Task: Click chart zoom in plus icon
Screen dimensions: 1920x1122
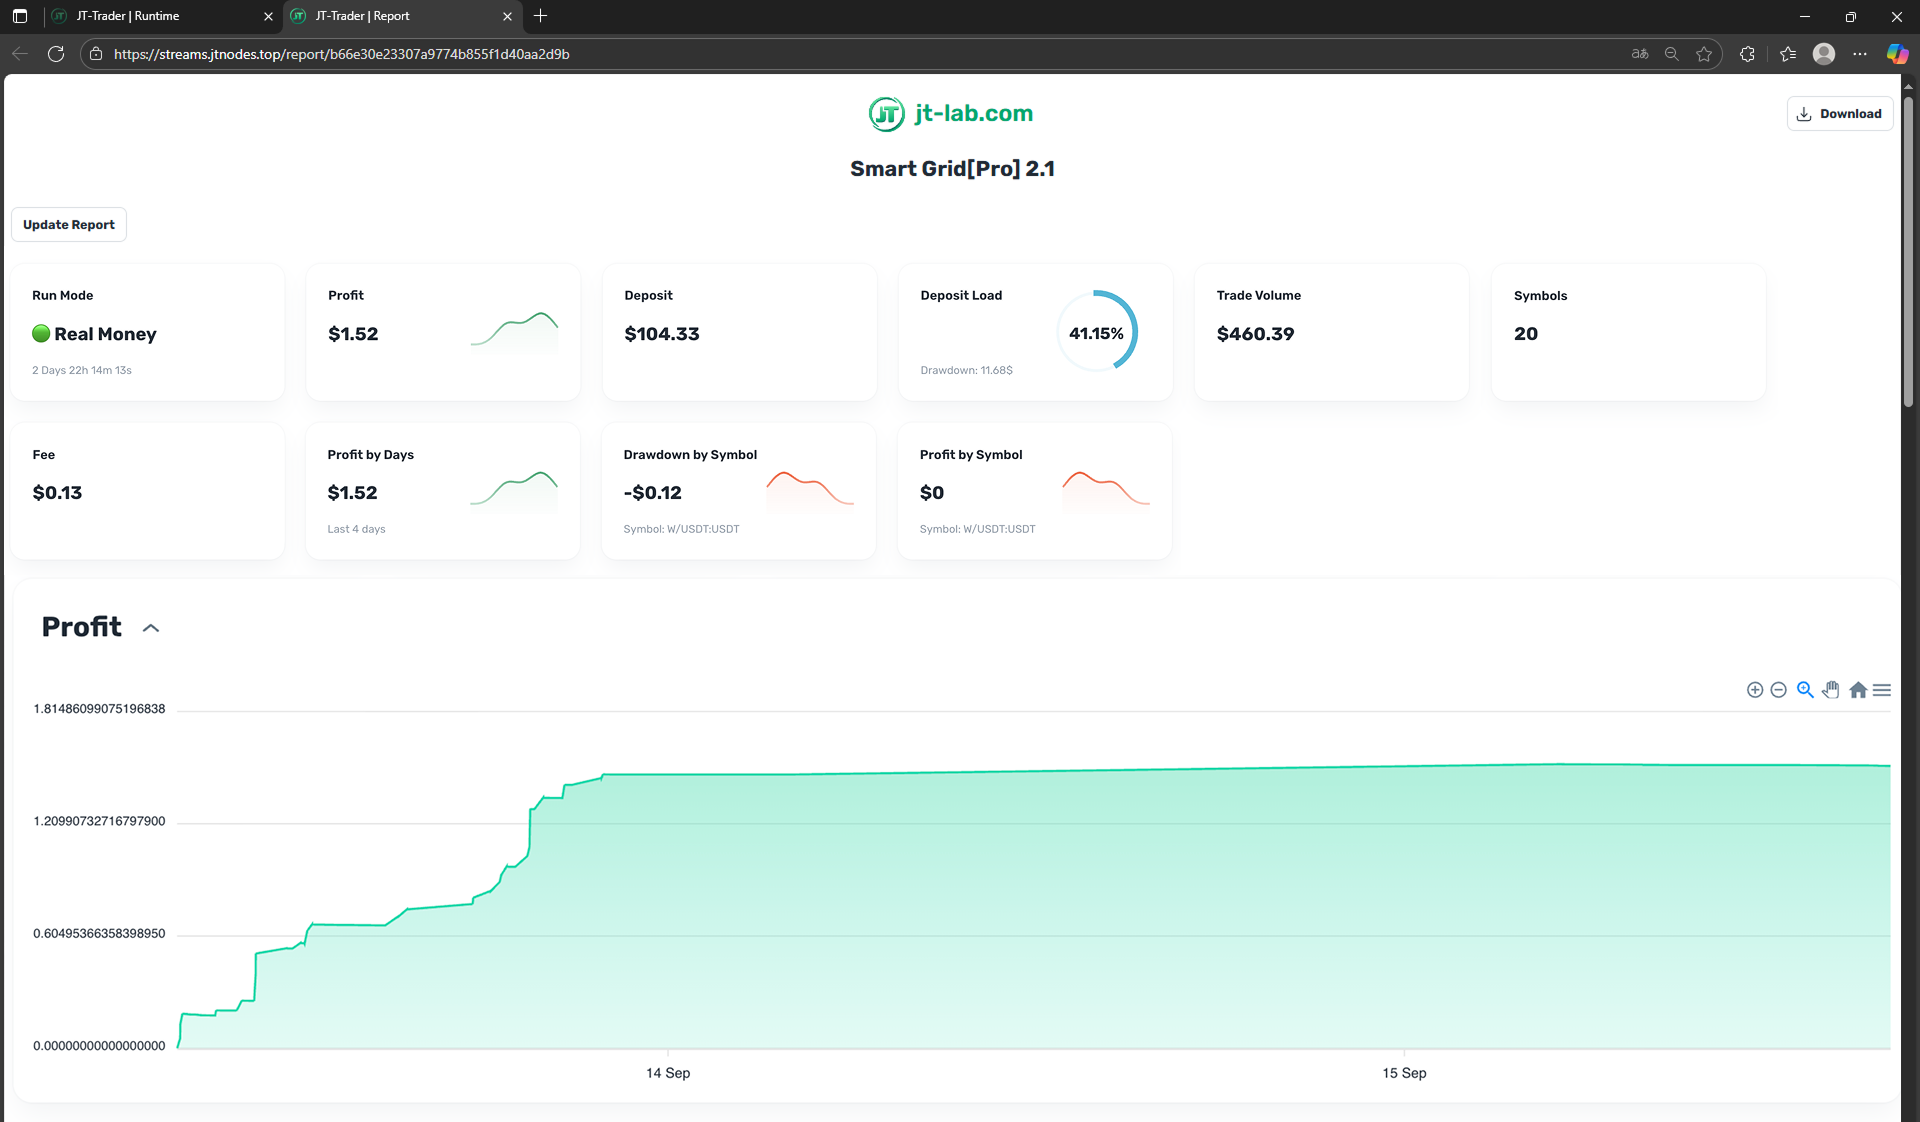Action: pos(1754,690)
